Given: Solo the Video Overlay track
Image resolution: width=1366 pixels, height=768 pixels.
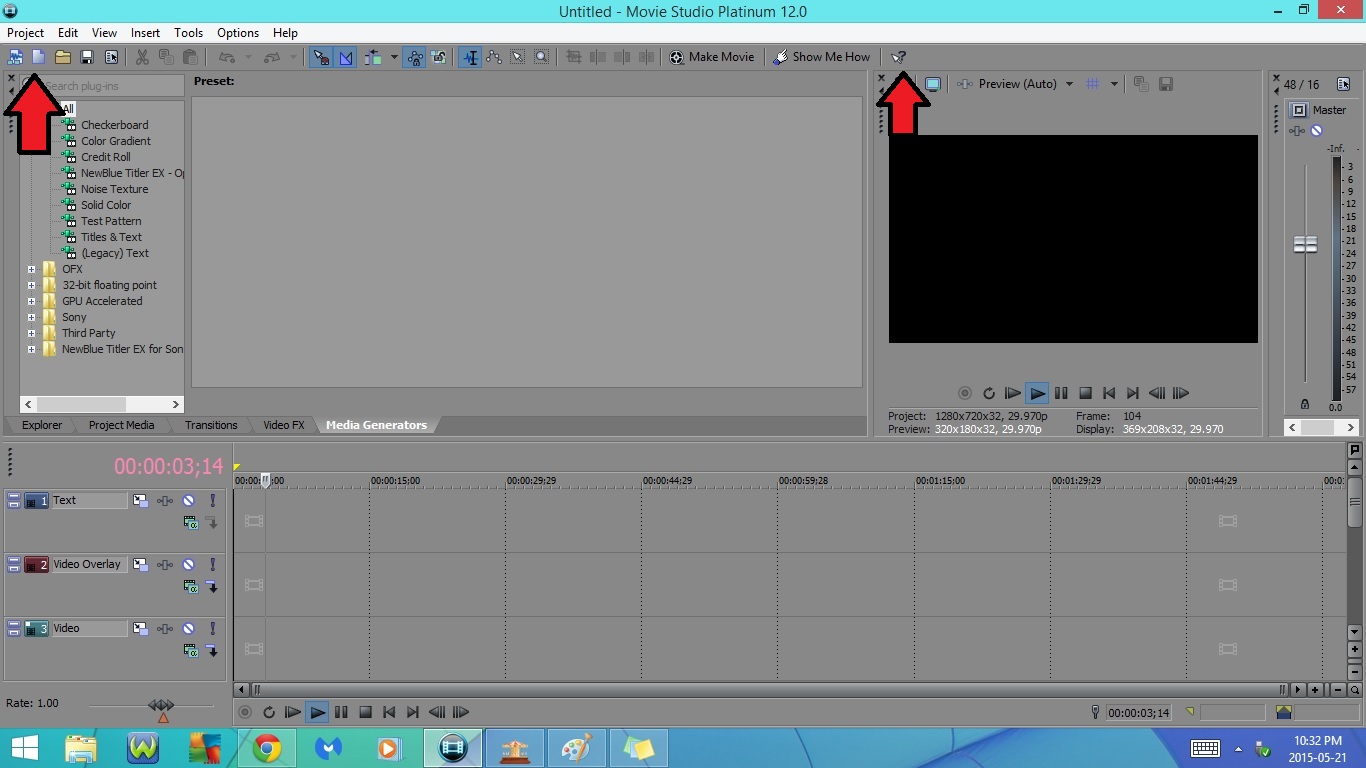Looking at the screenshot, I should point(212,564).
